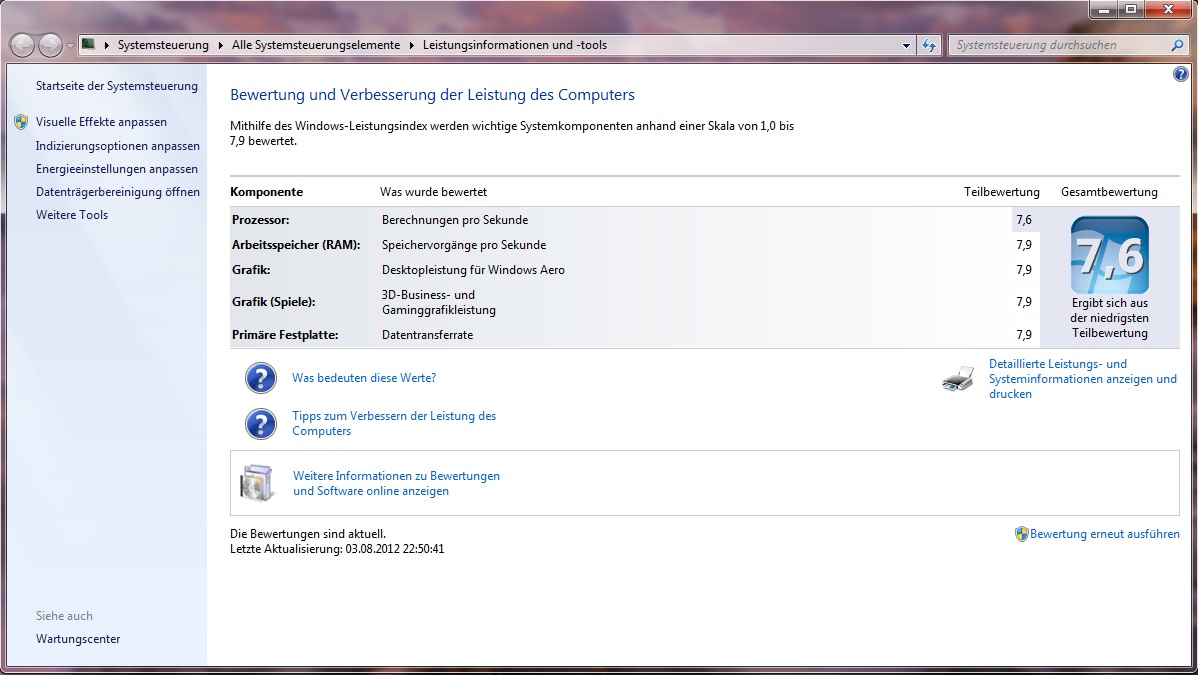Expand arrow after Alle Systemsteuerungselemente
This screenshot has height=675, width=1198.
412,45
